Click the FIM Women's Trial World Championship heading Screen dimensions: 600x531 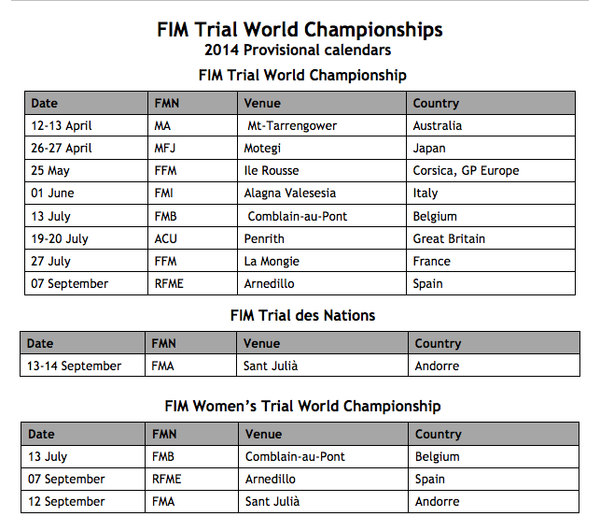click(x=303, y=406)
